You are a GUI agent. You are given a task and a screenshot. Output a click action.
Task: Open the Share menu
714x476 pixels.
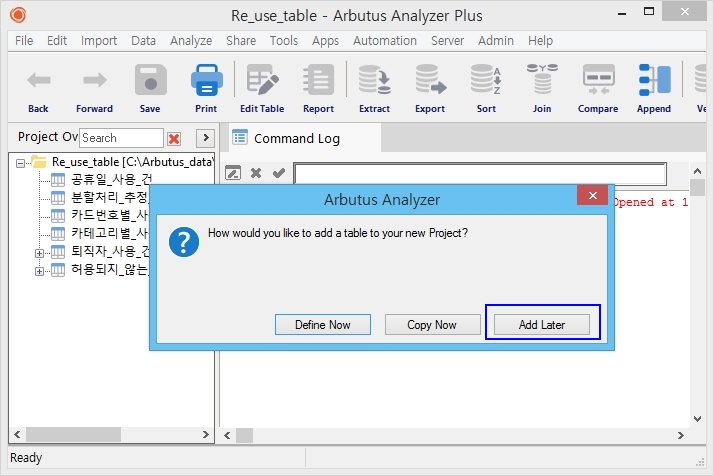pos(241,41)
